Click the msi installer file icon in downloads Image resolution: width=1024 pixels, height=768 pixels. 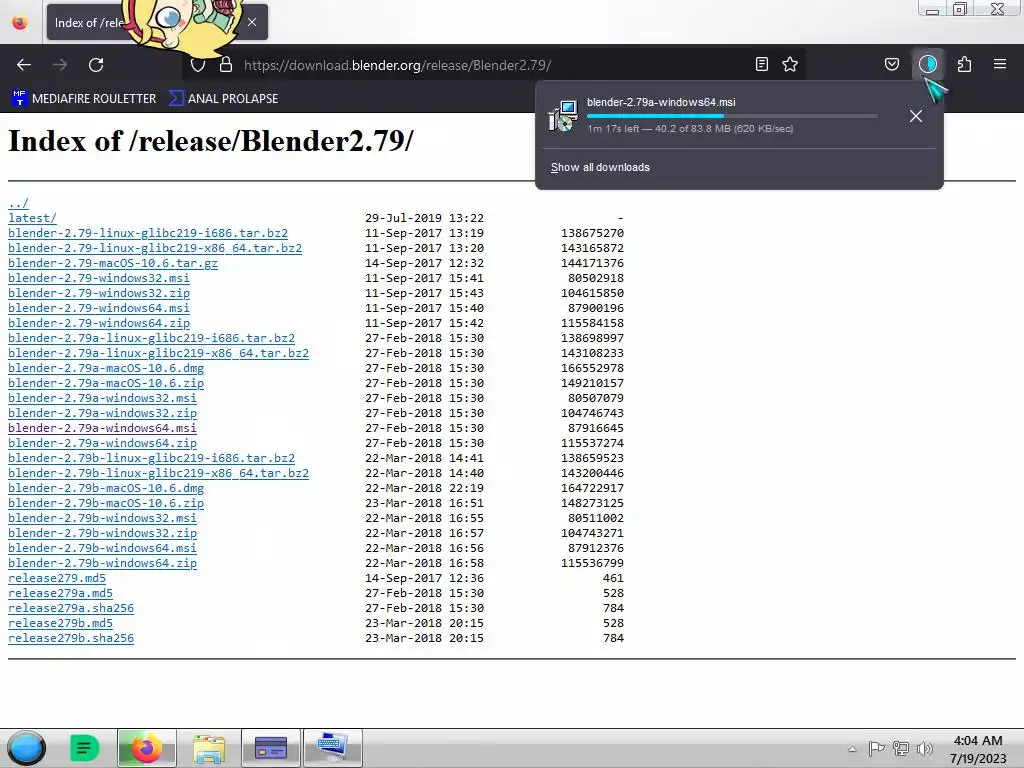click(x=564, y=116)
